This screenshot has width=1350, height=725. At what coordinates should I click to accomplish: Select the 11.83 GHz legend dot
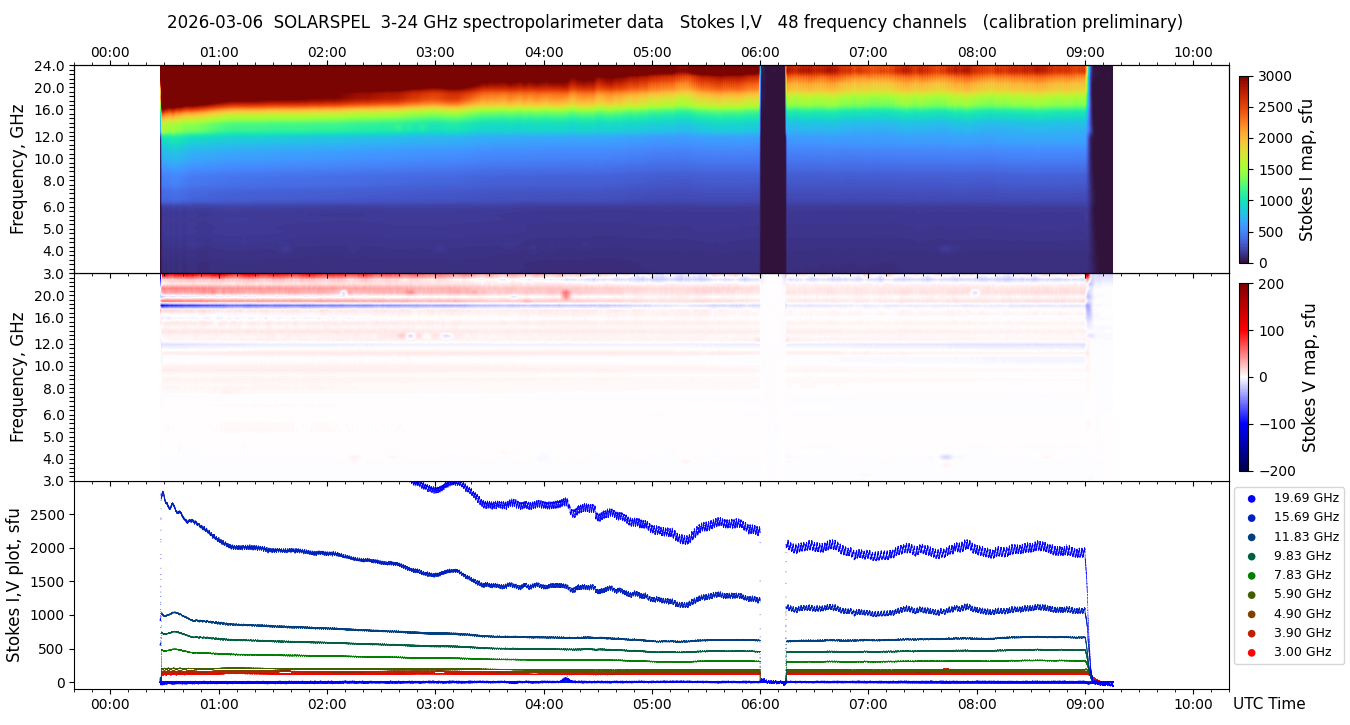(x=1251, y=537)
